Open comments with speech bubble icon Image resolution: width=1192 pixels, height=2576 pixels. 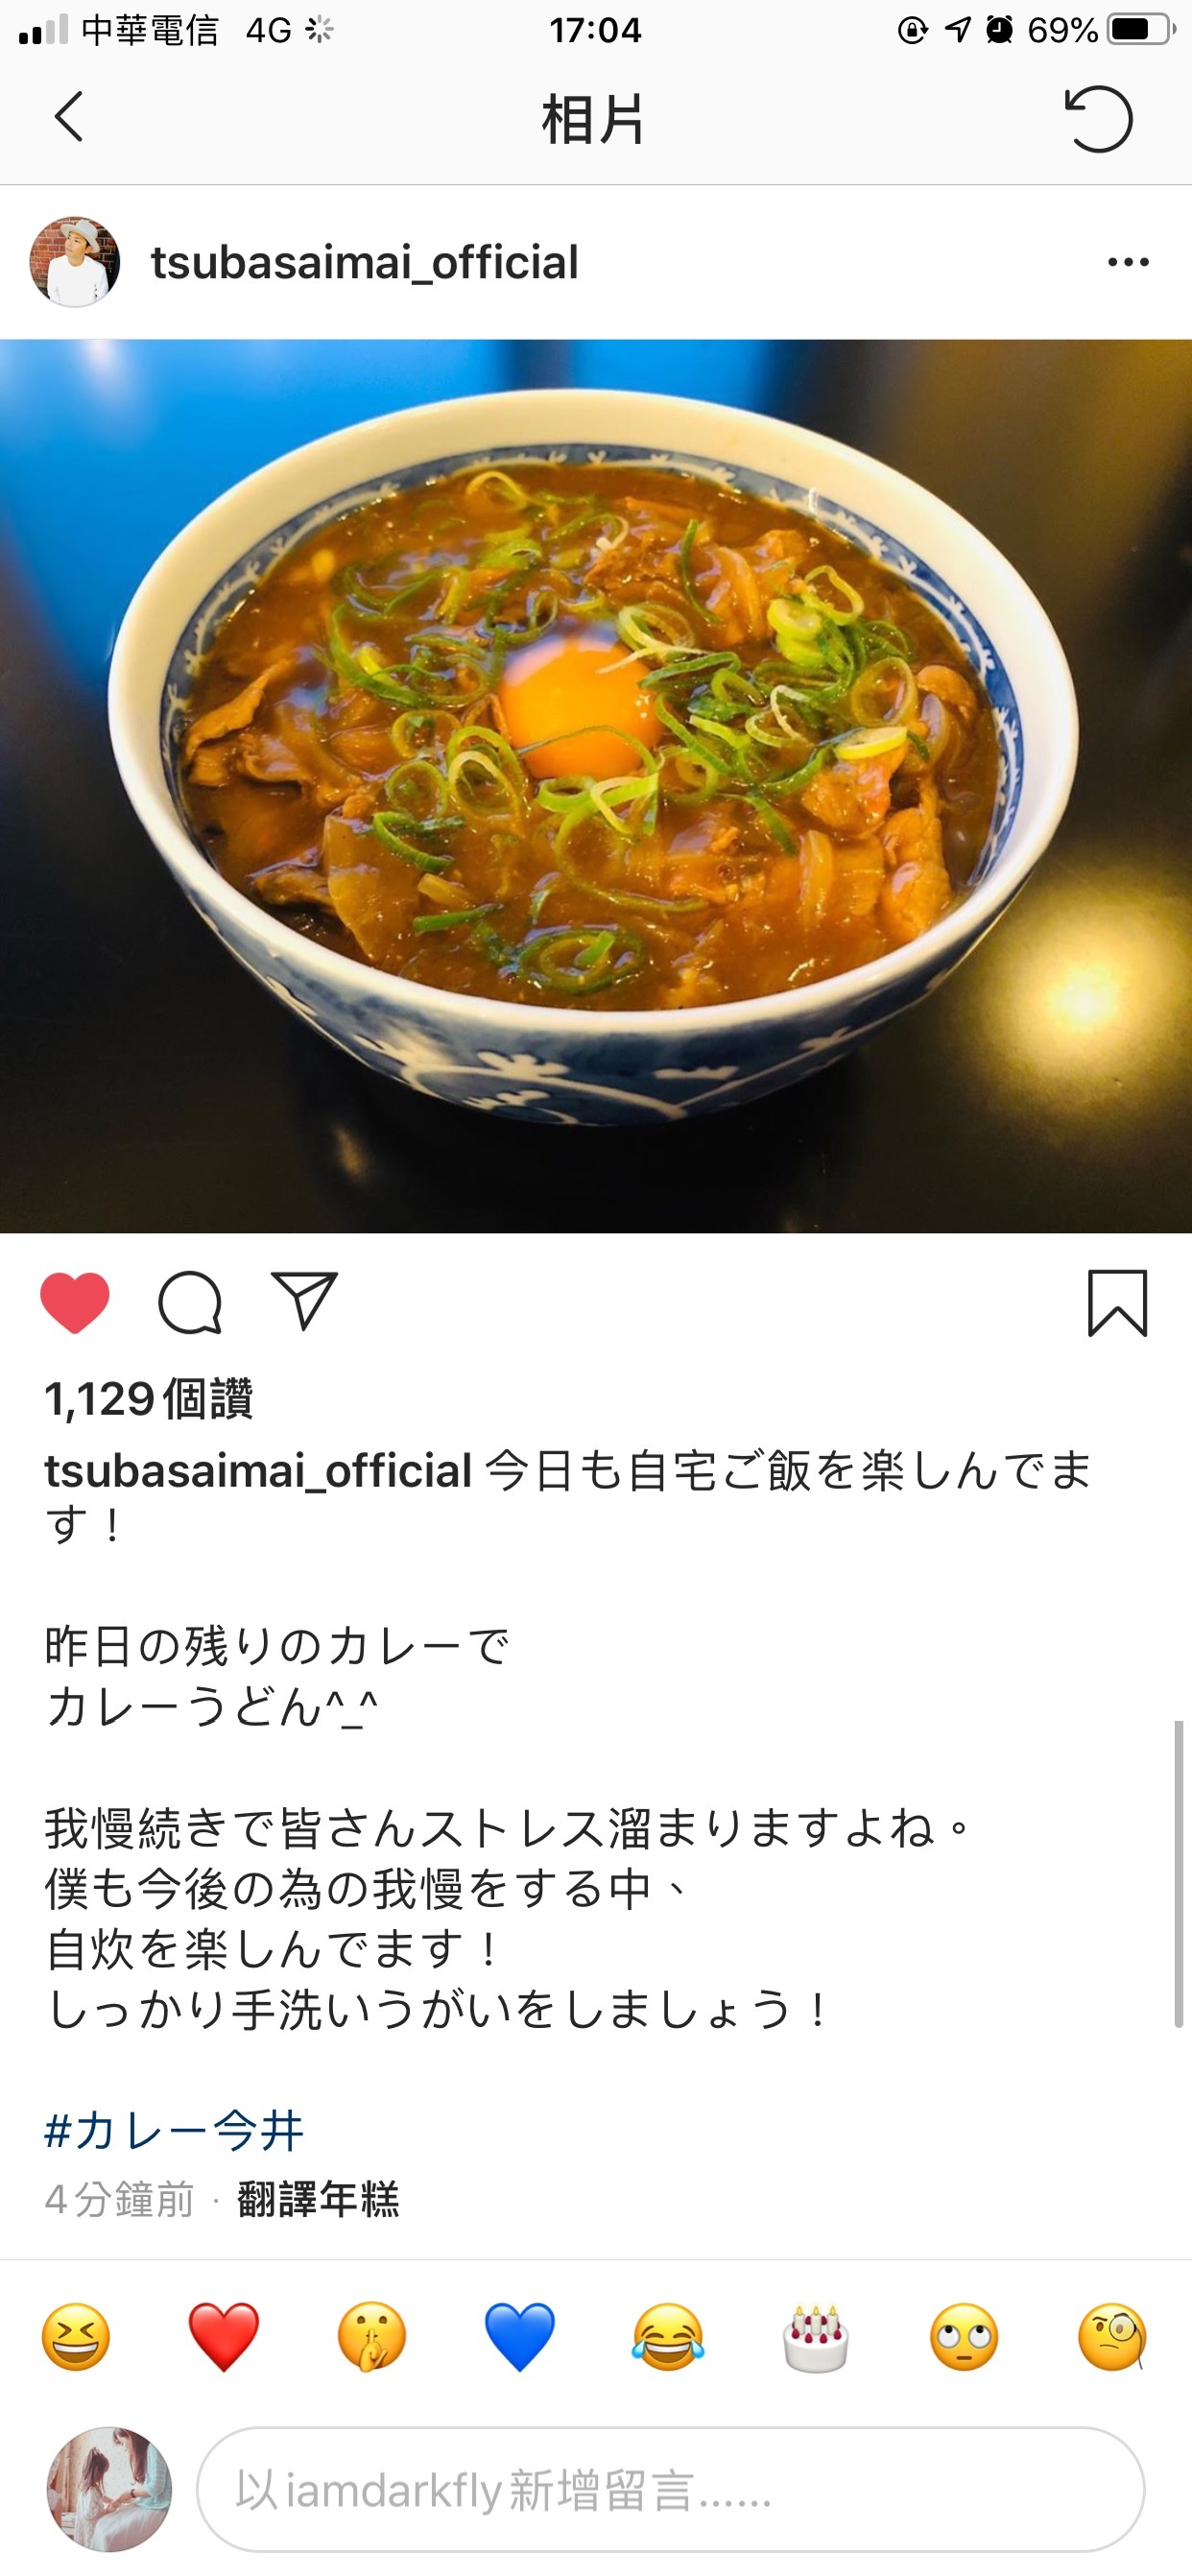pyautogui.click(x=190, y=1303)
